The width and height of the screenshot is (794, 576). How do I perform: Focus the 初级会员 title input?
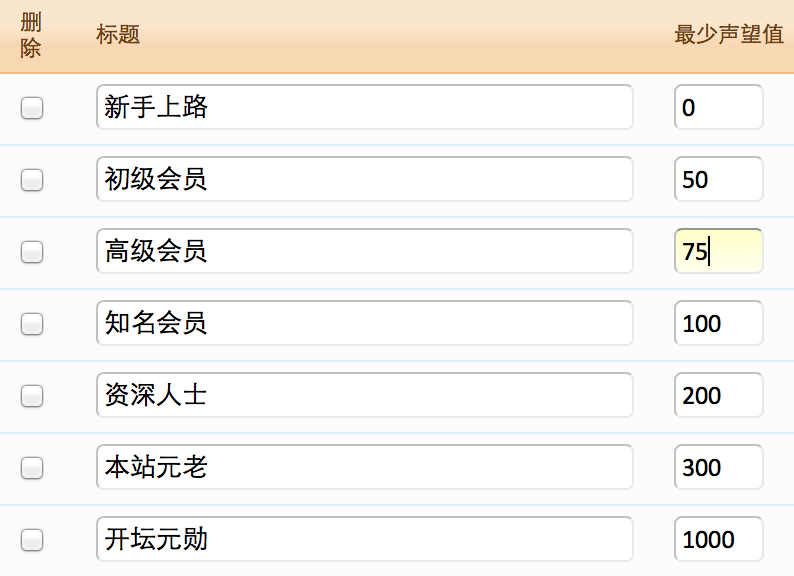(365, 179)
